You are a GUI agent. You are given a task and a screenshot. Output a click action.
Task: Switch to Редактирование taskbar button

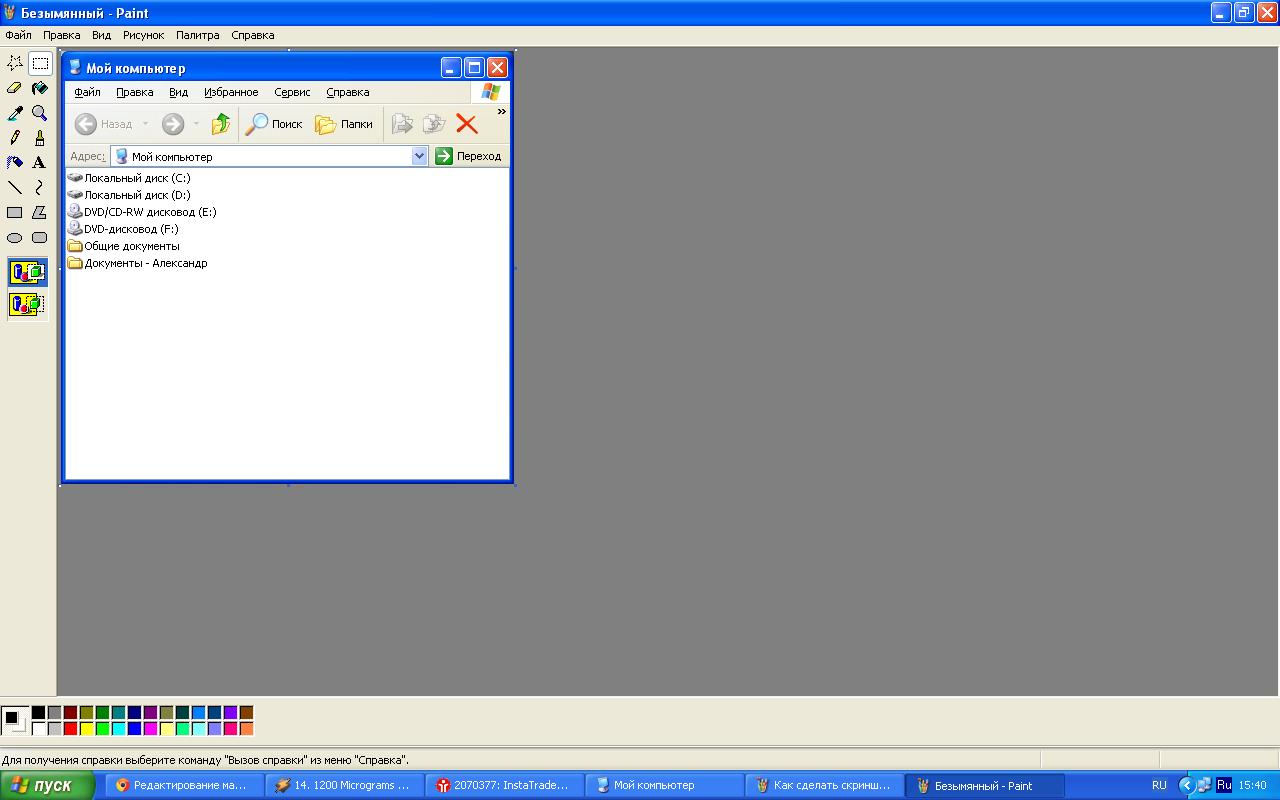[184, 786]
